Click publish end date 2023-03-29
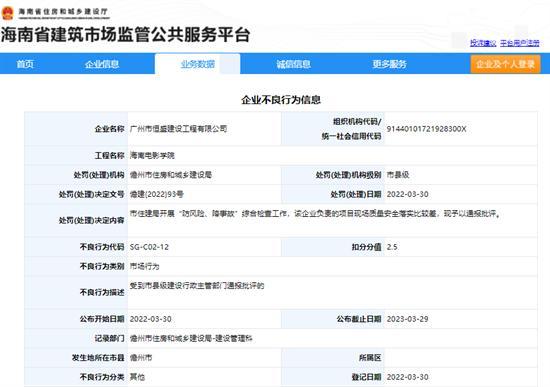Screen dimensions: 550x387 408,319
